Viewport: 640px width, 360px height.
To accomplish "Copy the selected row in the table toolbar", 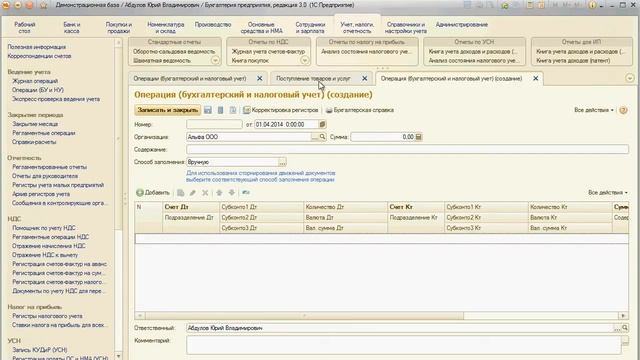I will pyautogui.click(x=181, y=193).
